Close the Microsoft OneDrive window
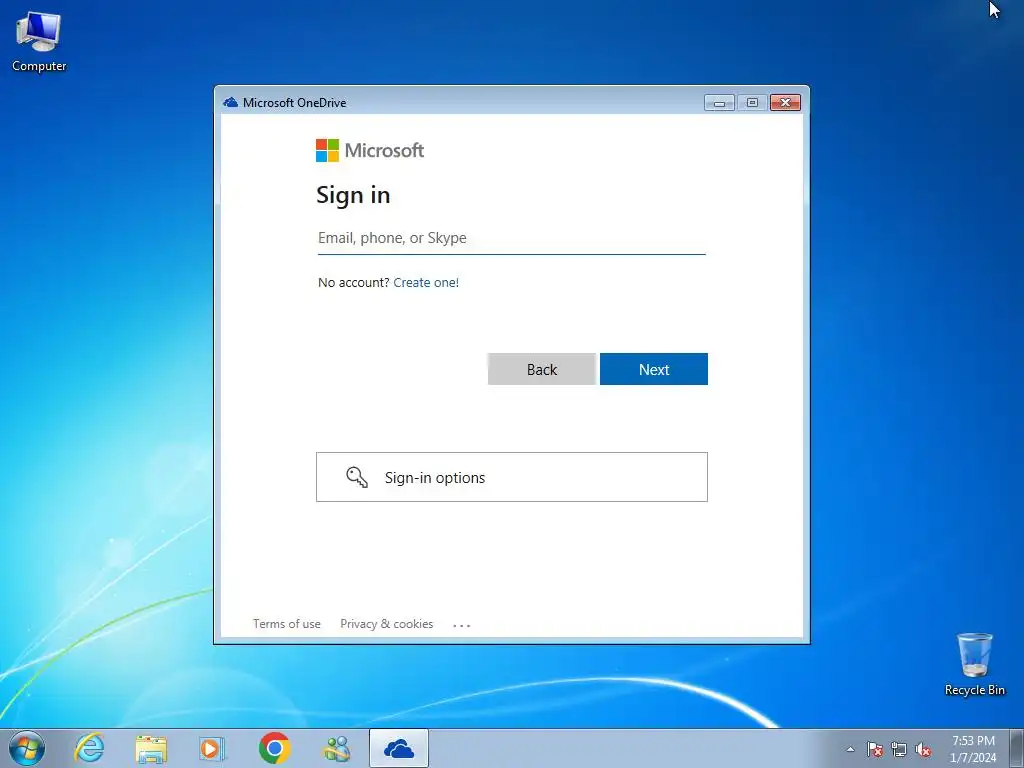The image size is (1024, 768). click(x=785, y=103)
